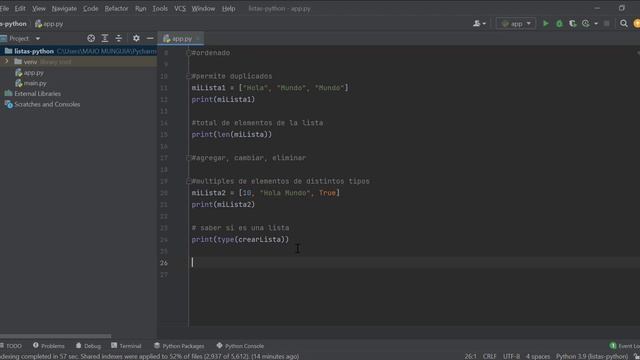The height and width of the screenshot is (360, 640).
Task: Collapse all in Project panel
Action: pyautogui.click(x=118, y=38)
